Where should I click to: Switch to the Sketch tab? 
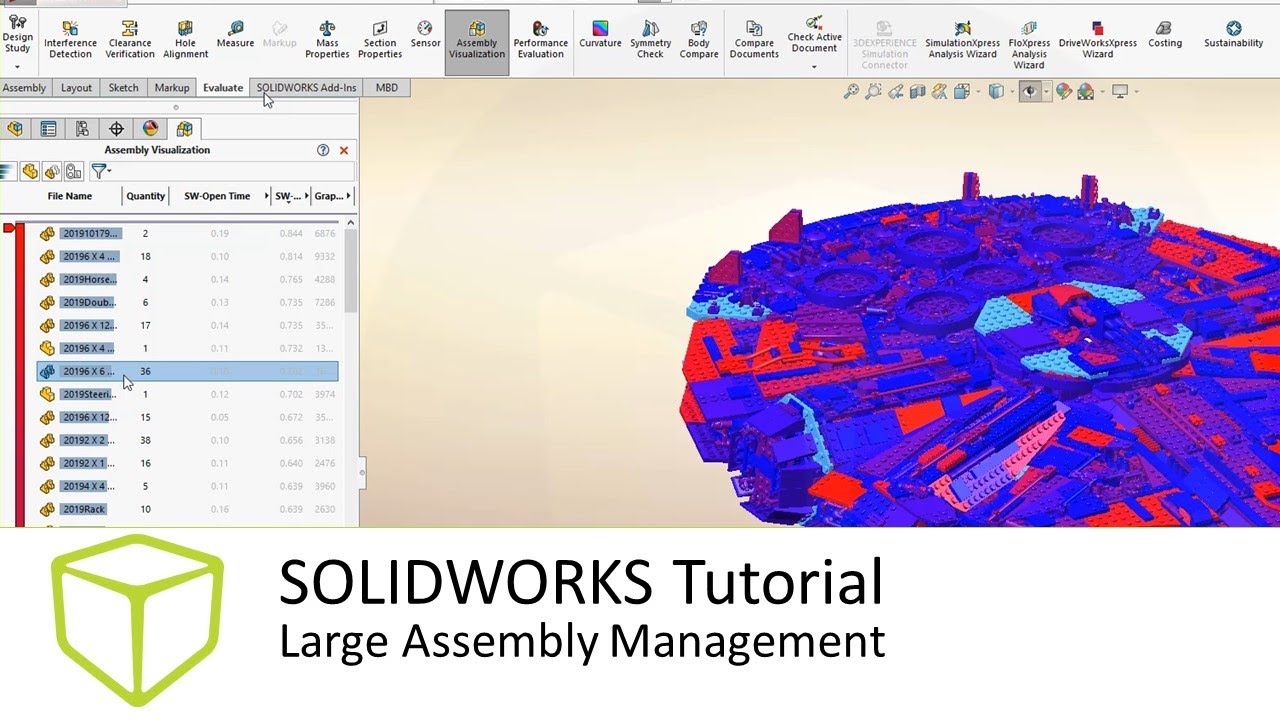click(x=123, y=88)
